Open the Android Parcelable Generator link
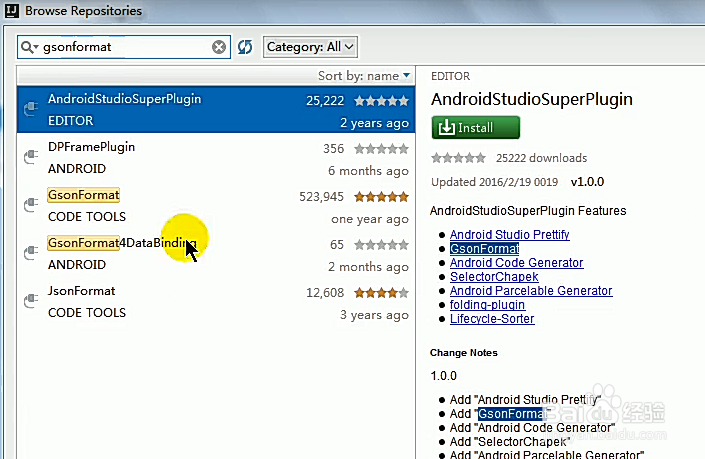705x459 pixels. pos(531,290)
